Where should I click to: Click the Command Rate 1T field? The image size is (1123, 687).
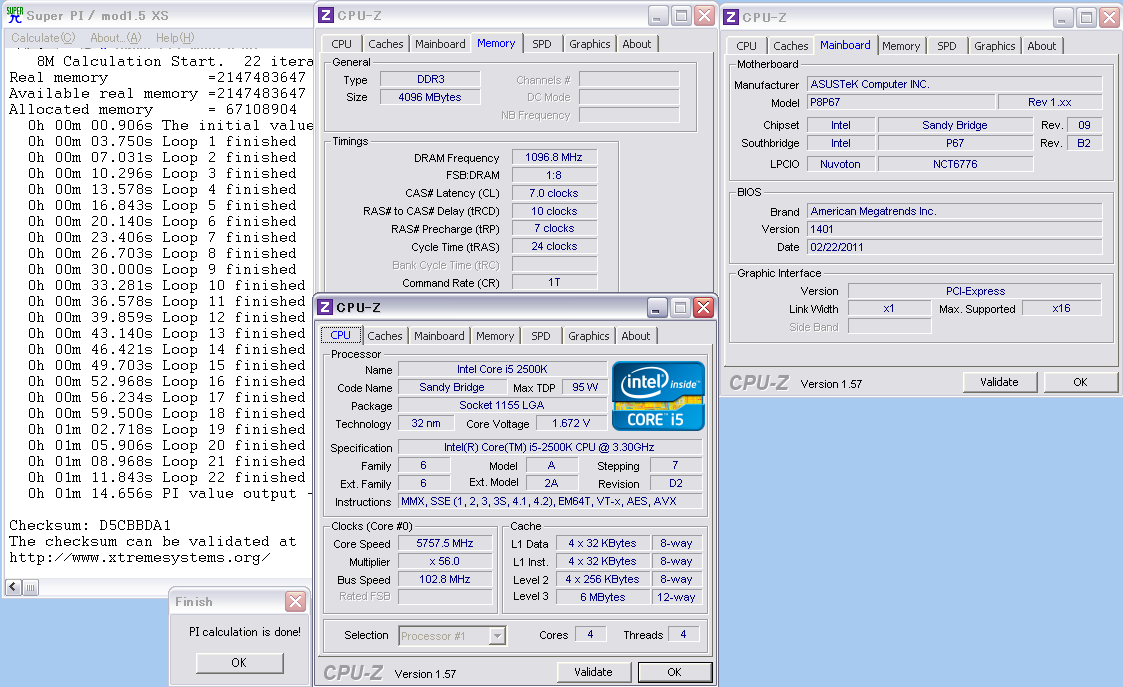tap(554, 282)
